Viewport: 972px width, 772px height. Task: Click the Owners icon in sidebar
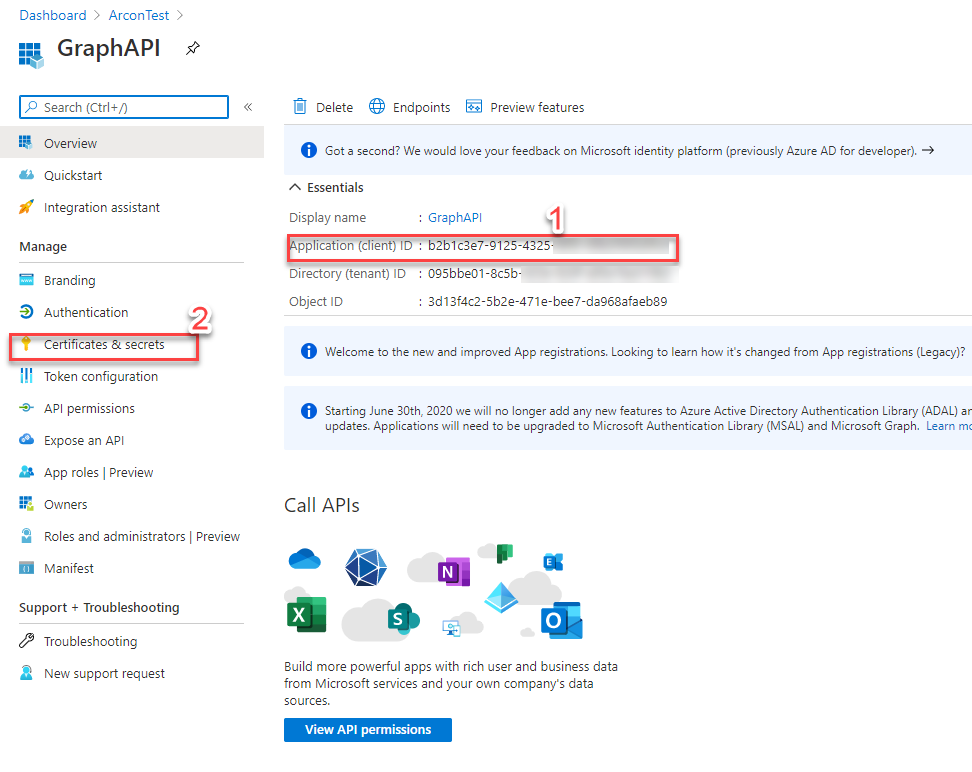[26, 504]
